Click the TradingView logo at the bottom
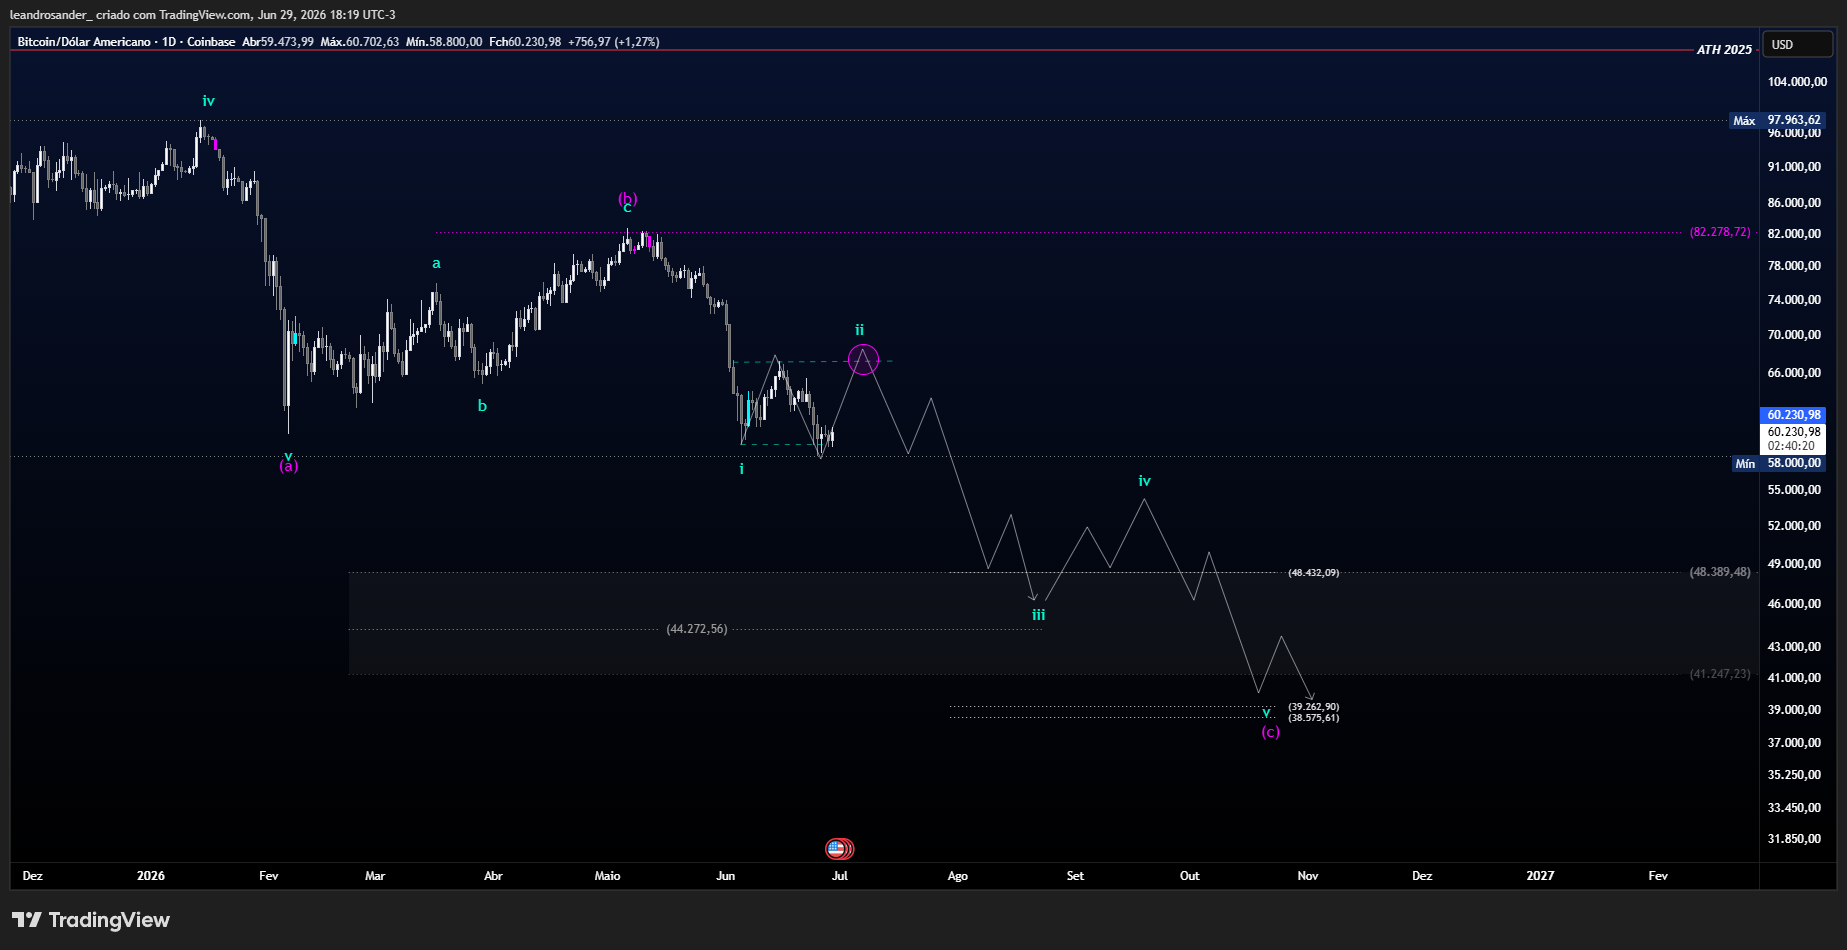This screenshot has width=1847, height=950. (91, 920)
